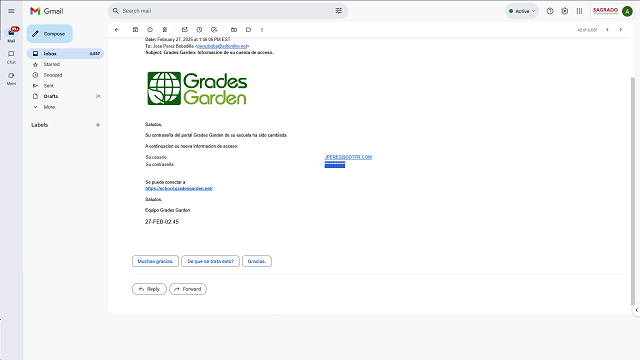Snooze this email
The width and height of the screenshot is (640, 360).
[x=199, y=30]
